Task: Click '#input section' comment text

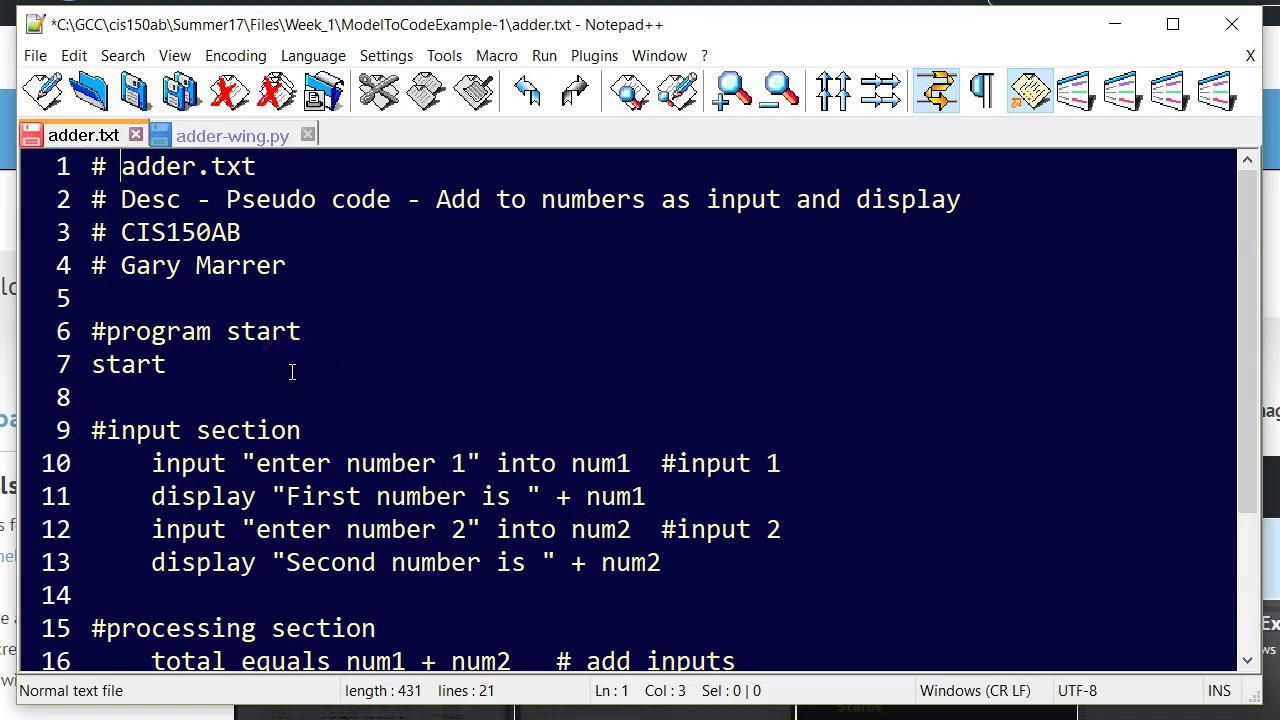Action: (x=196, y=430)
